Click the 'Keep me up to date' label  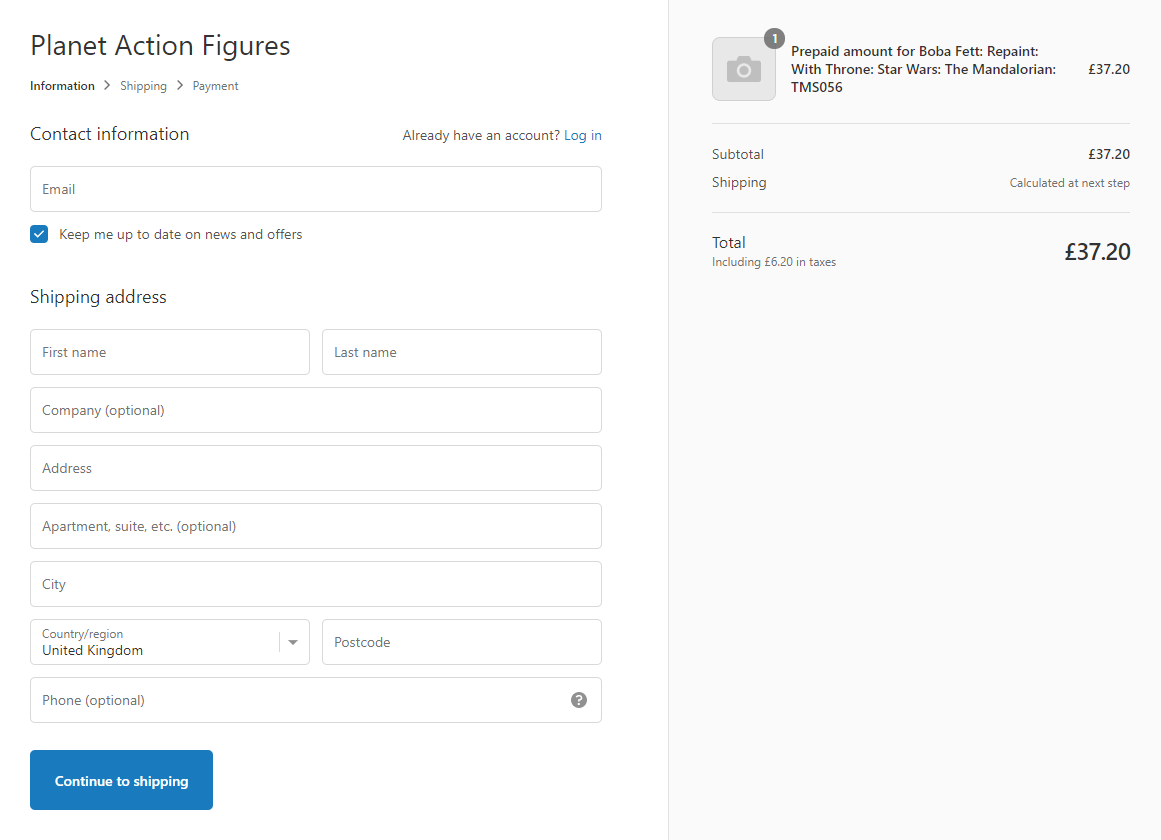(181, 234)
